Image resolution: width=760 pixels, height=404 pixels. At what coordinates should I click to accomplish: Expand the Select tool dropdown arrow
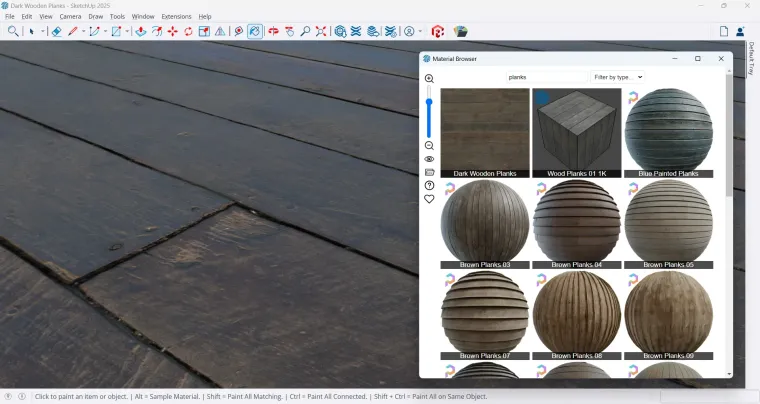point(42,31)
